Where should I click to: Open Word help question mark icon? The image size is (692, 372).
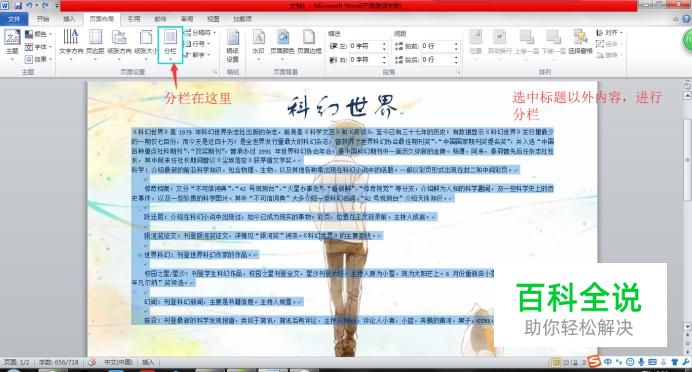tap(686, 19)
